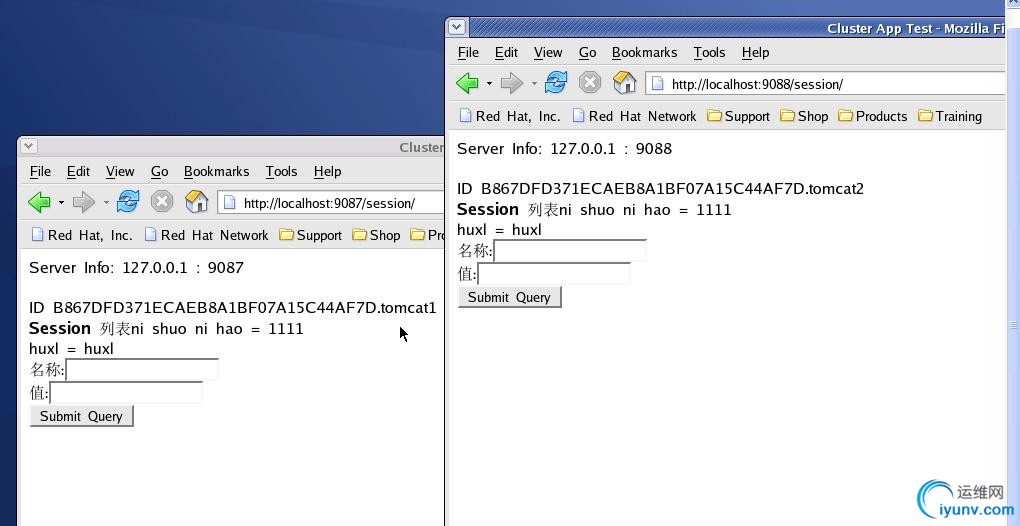The height and width of the screenshot is (526, 1020).
Task: Open Red Hat, Inc. bookmark in 9088 window
Action: [x=510, y=116]
